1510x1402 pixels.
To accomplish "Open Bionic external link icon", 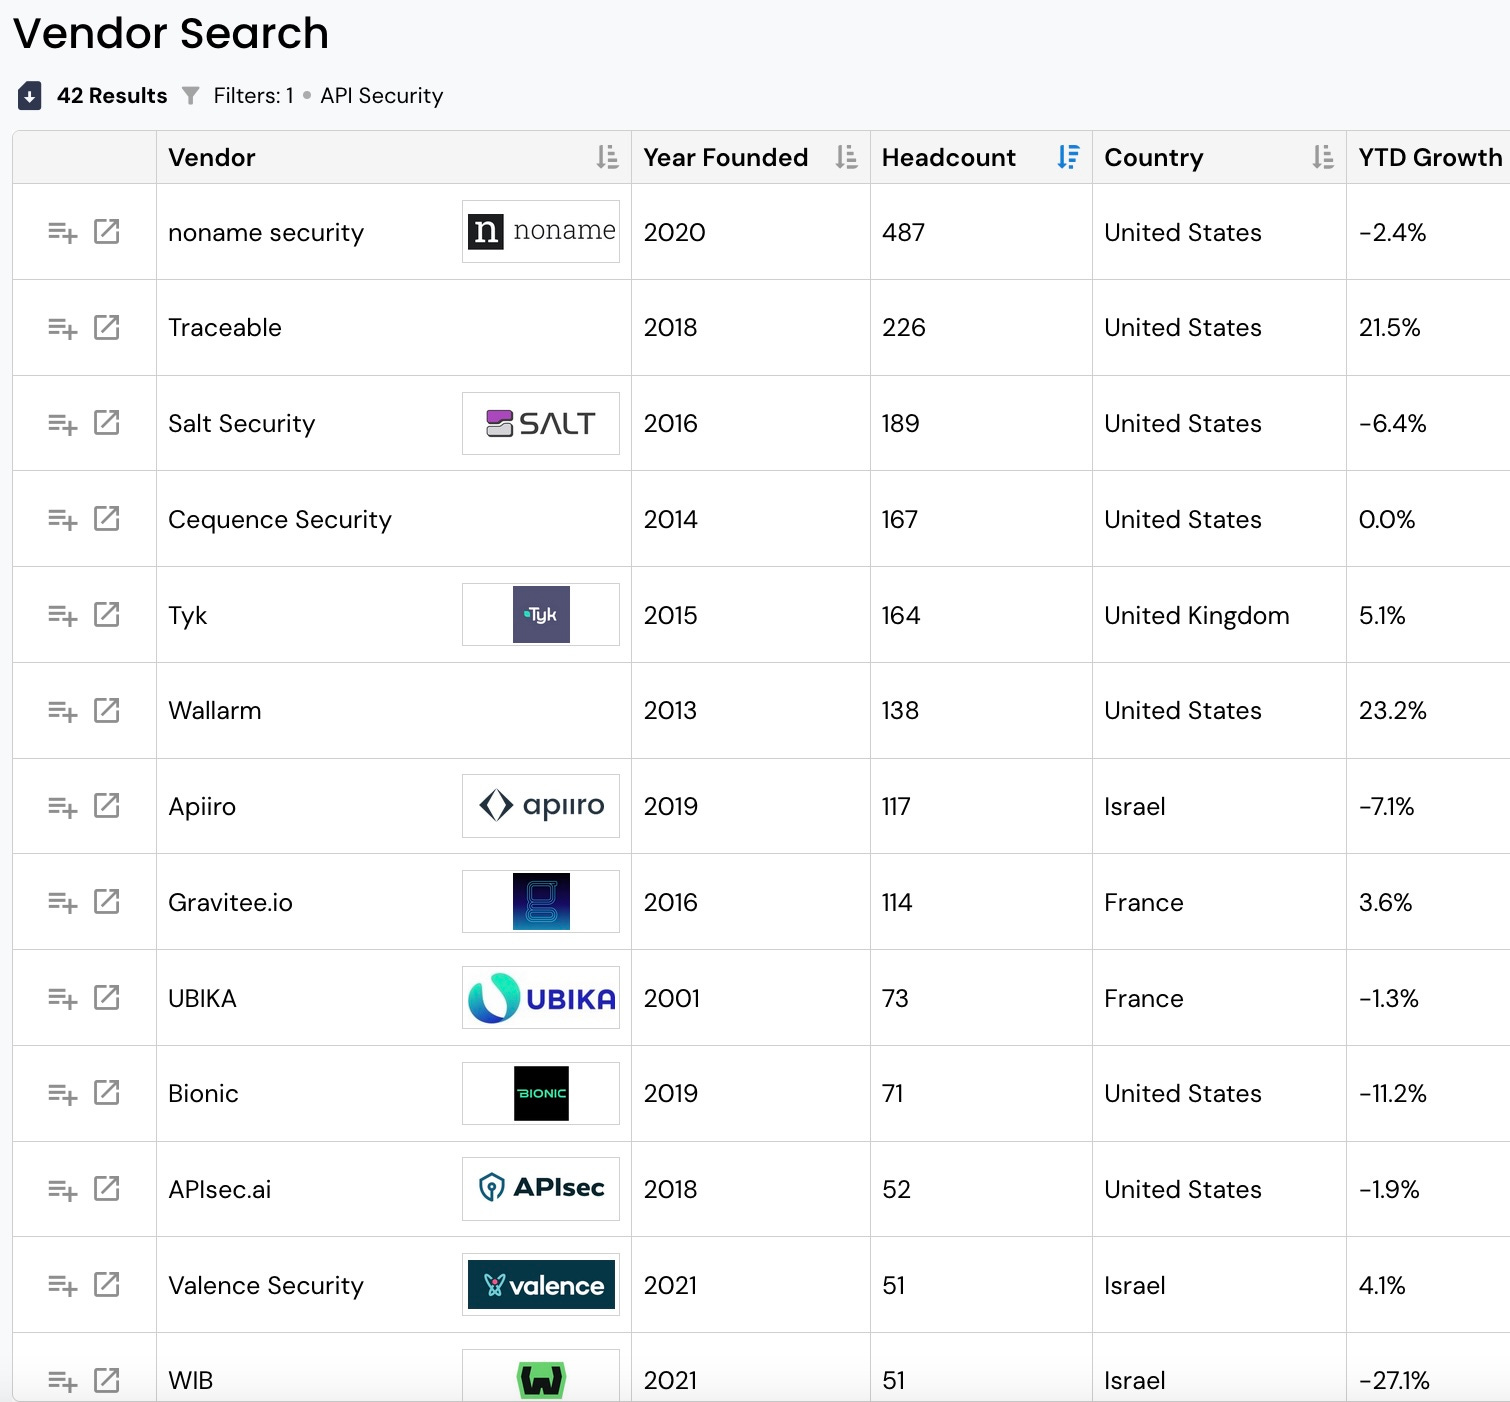I will click(x=106, y=1093).
